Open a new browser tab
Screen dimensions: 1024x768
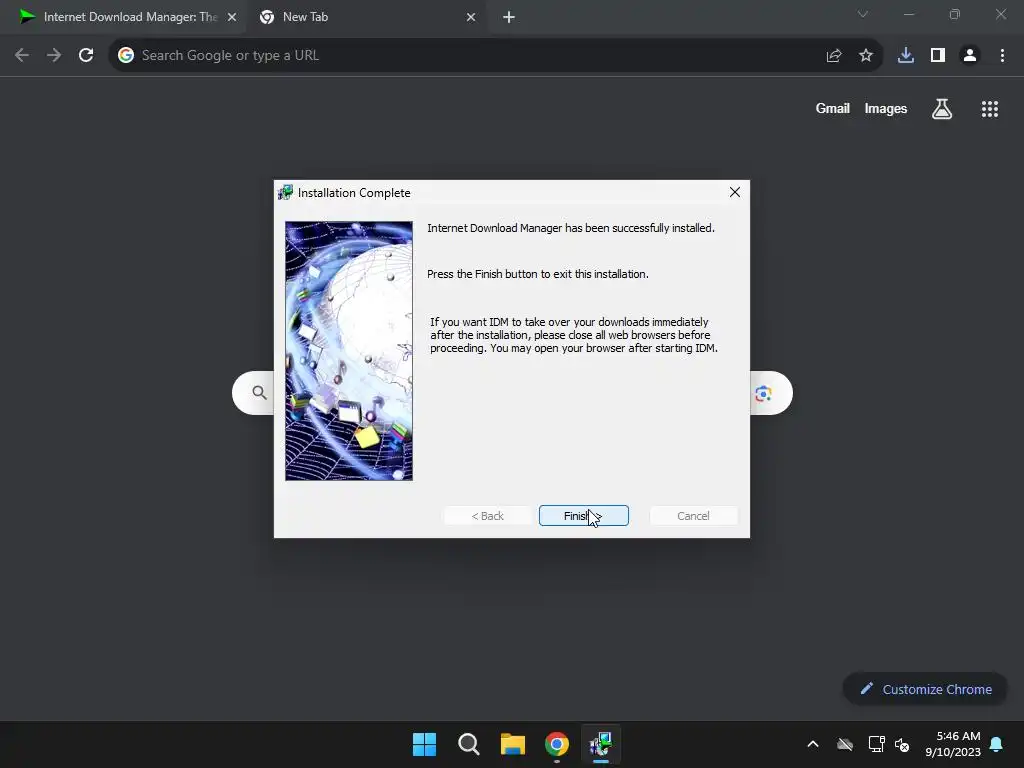pos(509,18)
